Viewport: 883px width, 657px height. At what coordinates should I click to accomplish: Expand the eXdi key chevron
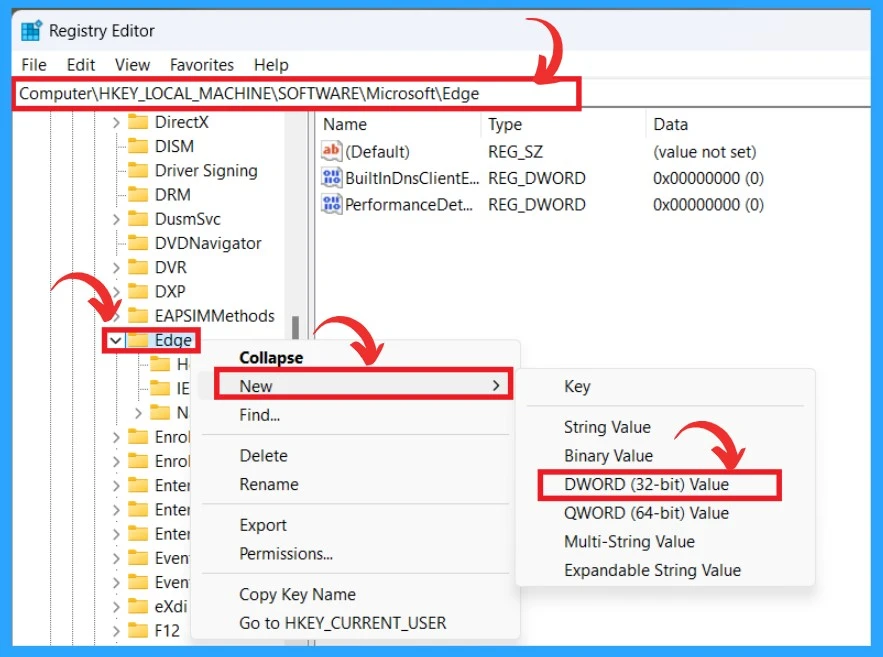click(x=116, y=606)
